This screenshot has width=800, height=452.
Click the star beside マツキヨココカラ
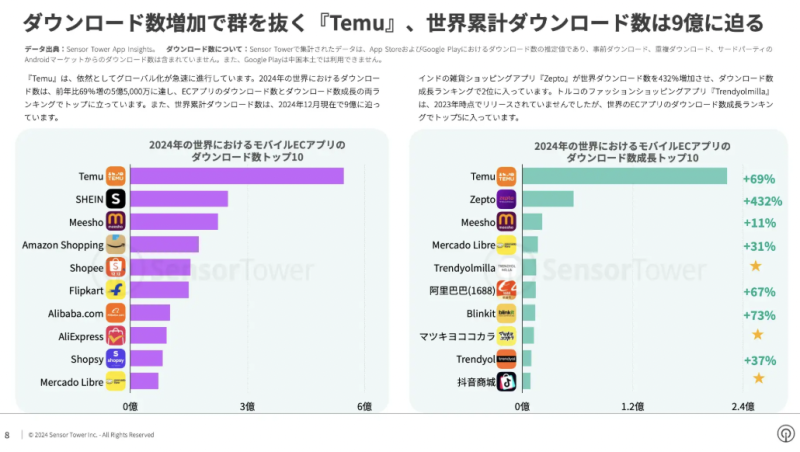coord(757,335)
